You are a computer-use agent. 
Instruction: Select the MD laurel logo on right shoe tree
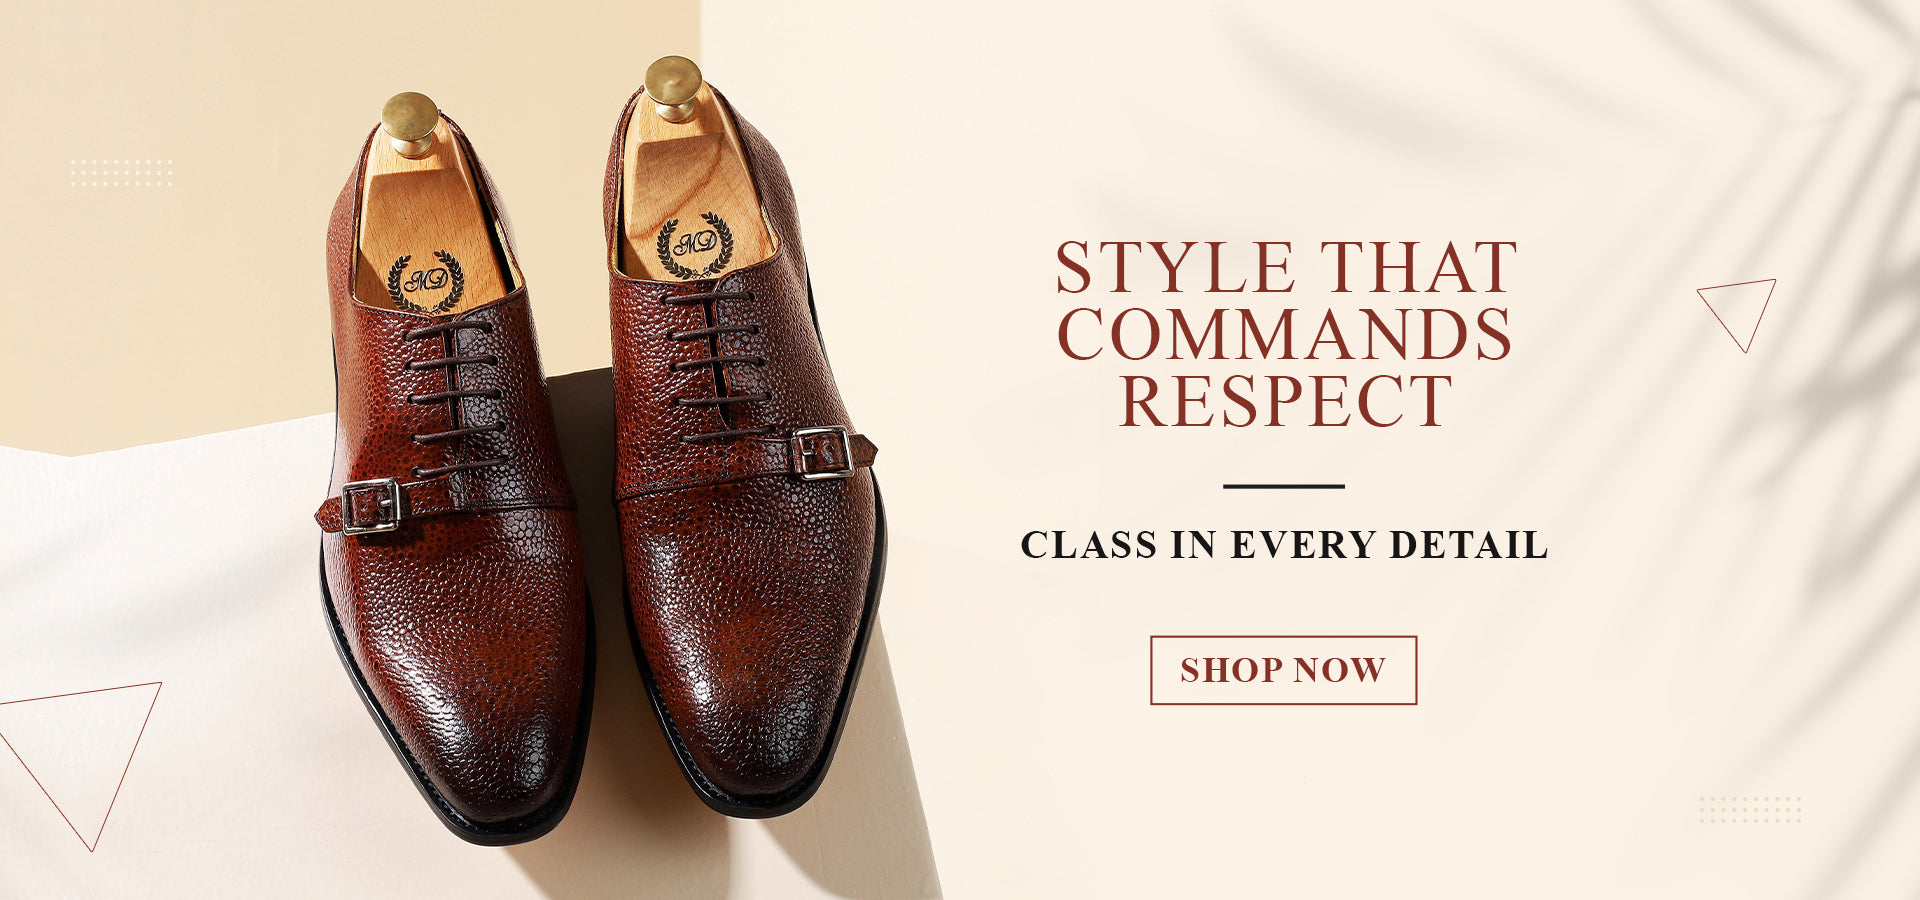695,245
